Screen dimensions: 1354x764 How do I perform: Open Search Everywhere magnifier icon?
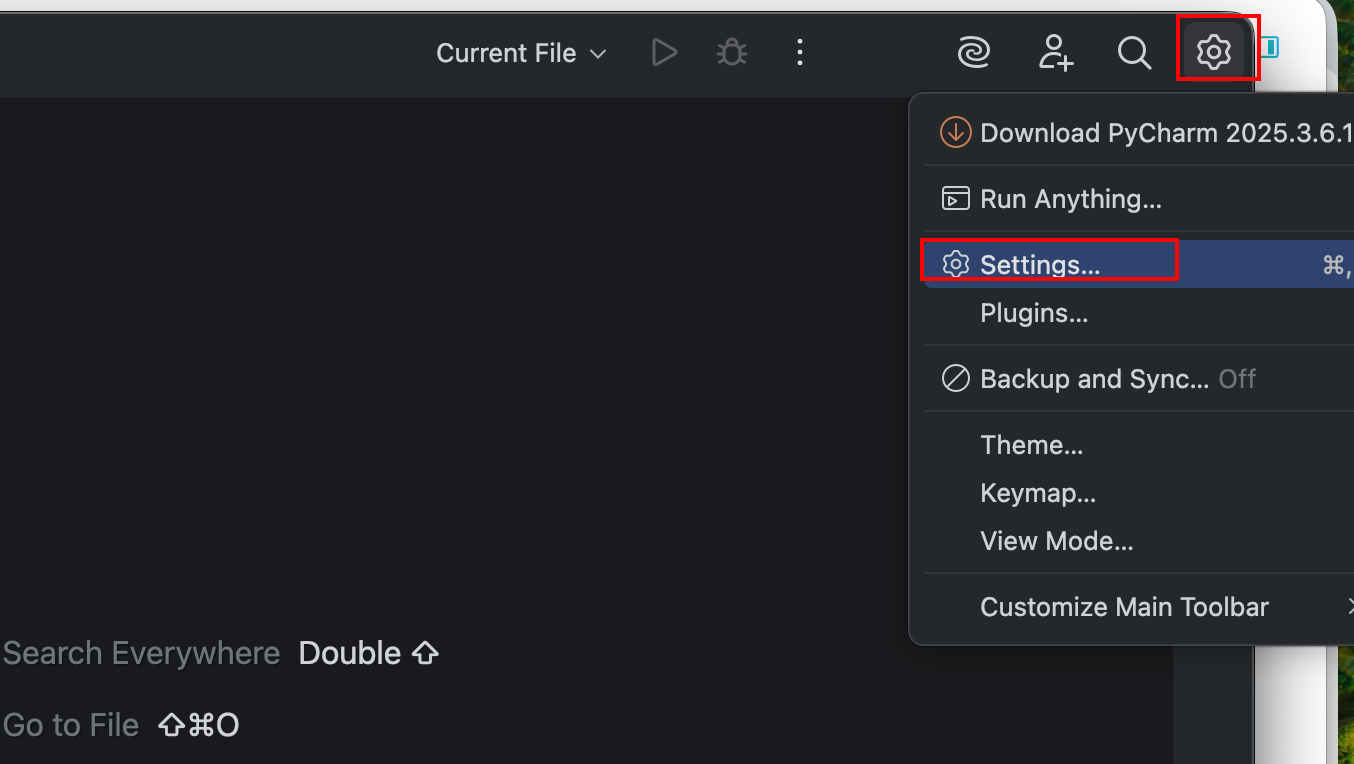(x=1134, y=52)
